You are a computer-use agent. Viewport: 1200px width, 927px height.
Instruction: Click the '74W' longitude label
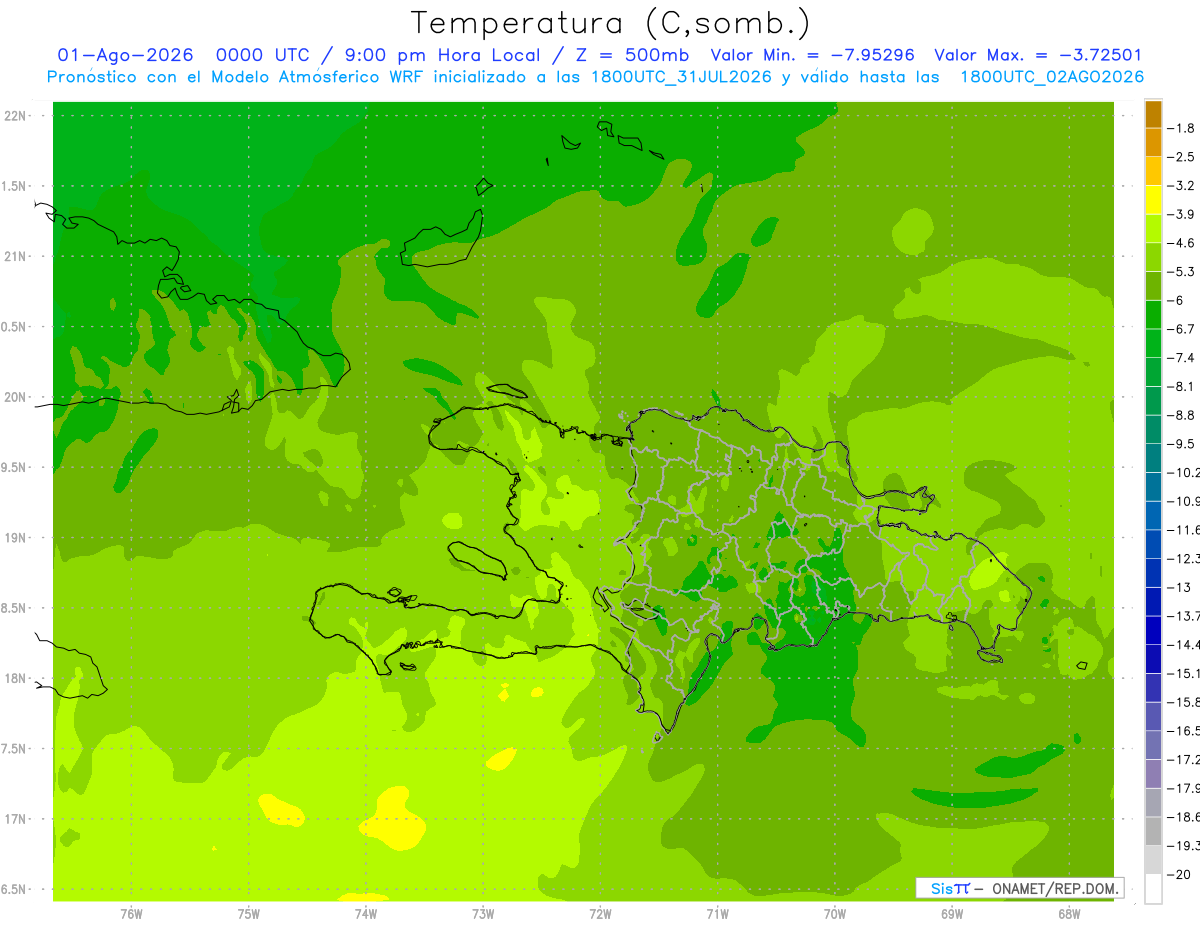tap(366, 914)
